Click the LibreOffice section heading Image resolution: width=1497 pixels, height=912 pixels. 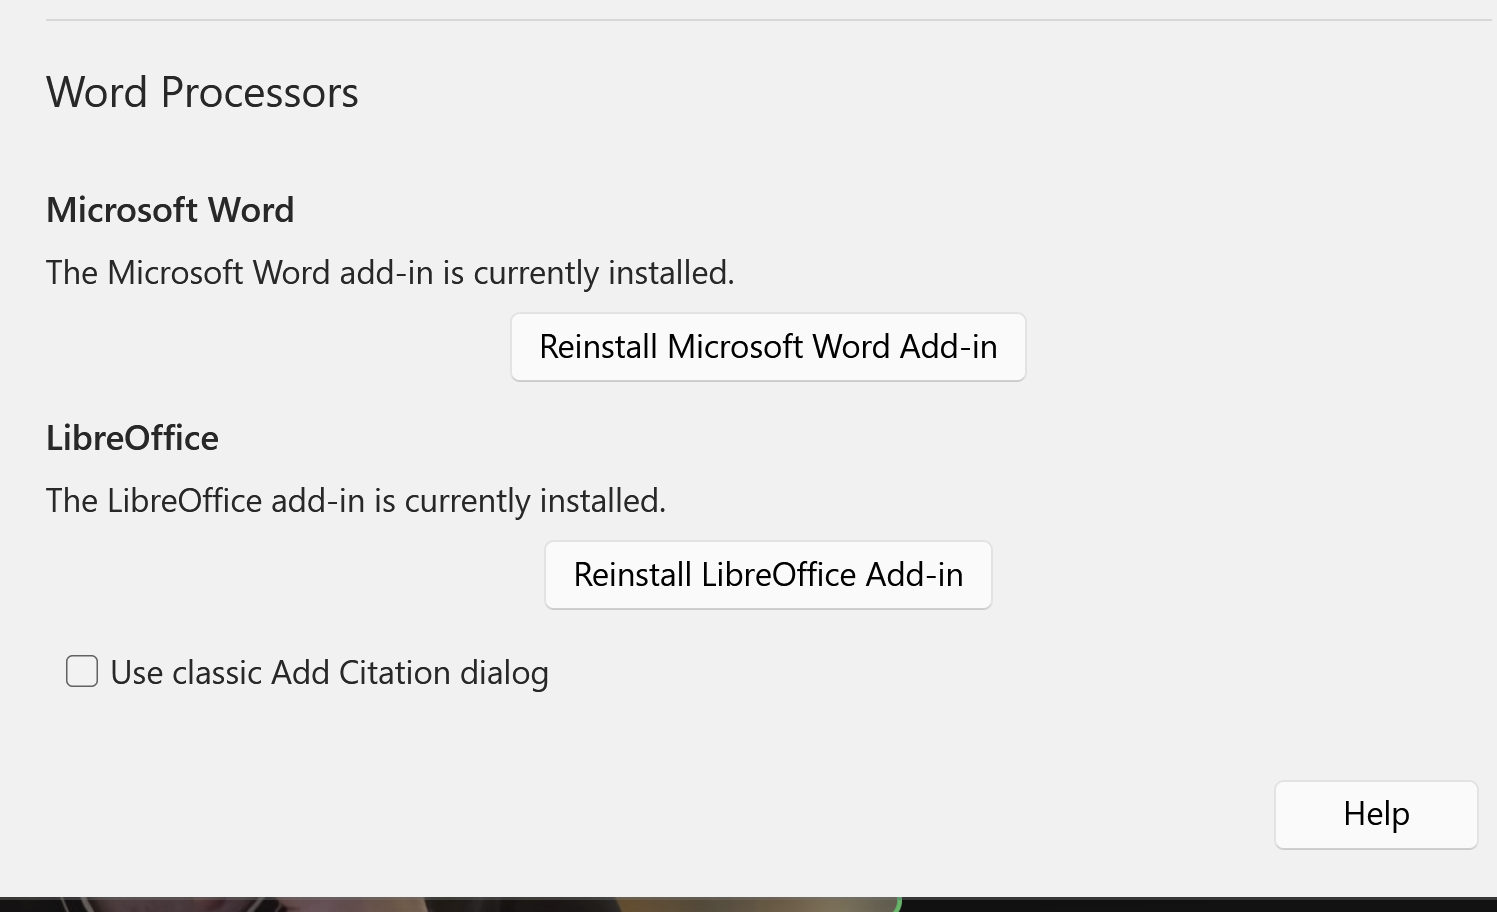[x=132, y=438]
